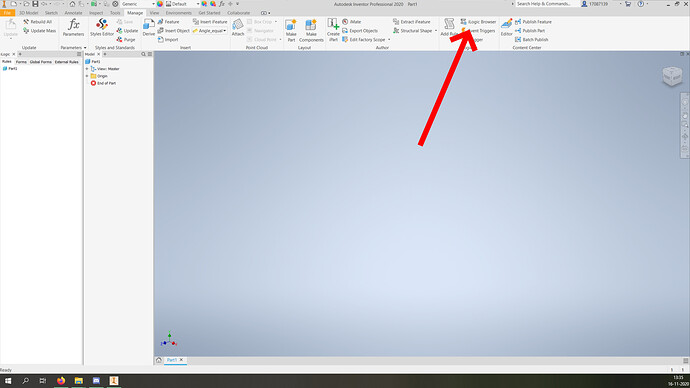Open the Generic material dropdown
The width and height of the screenshot is (690, 388).
[138, 4]
